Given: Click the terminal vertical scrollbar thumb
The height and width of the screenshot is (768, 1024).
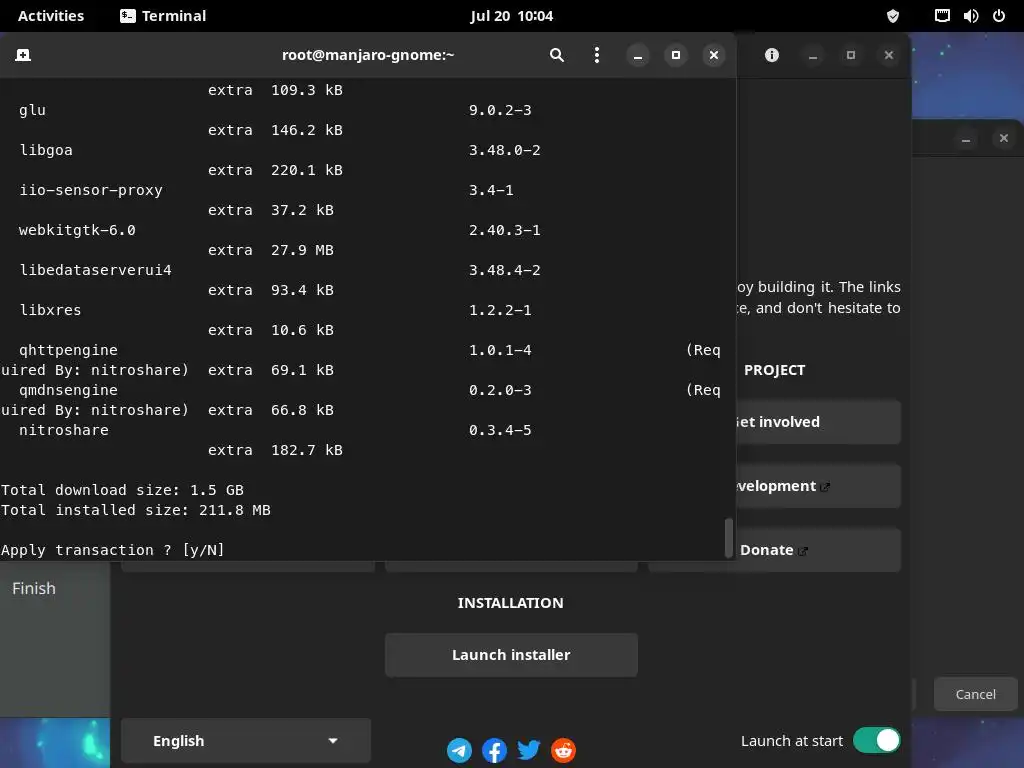Looking at the screenshot, I should (x=729, y=538).
